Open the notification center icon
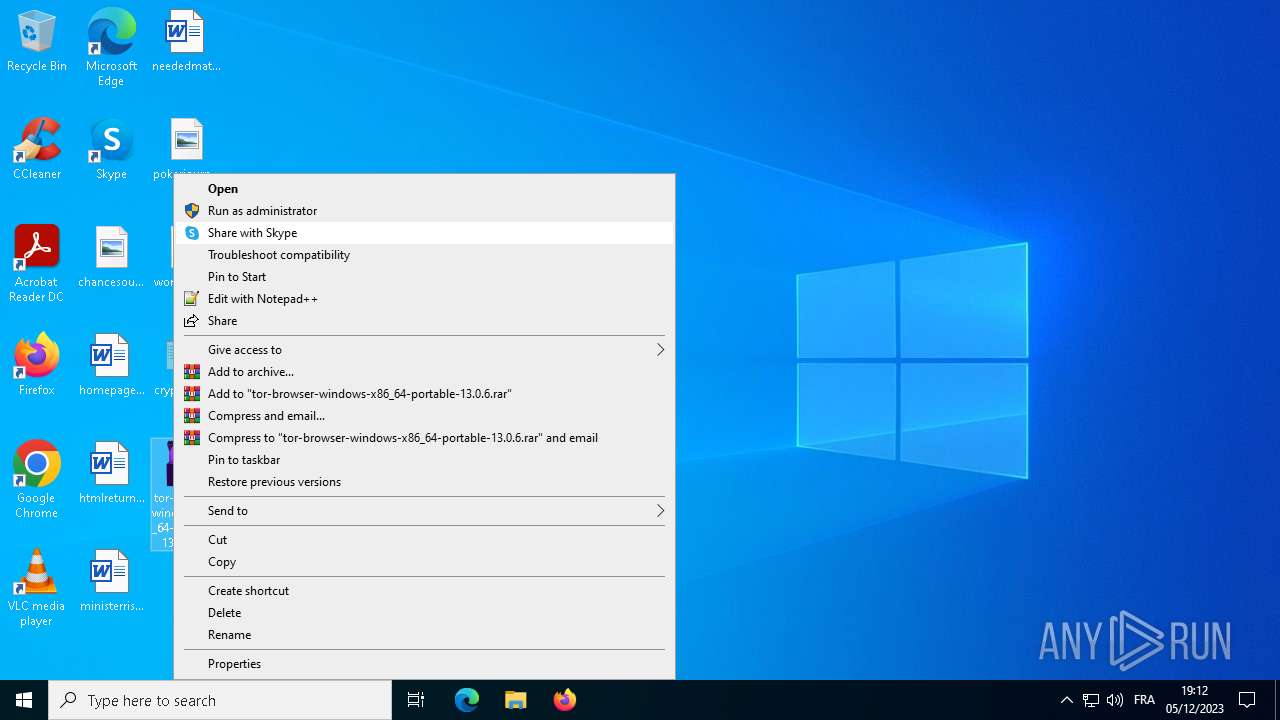This screenshot has height=720, width=1280. pyautogui.click(x=1247, y=700)
